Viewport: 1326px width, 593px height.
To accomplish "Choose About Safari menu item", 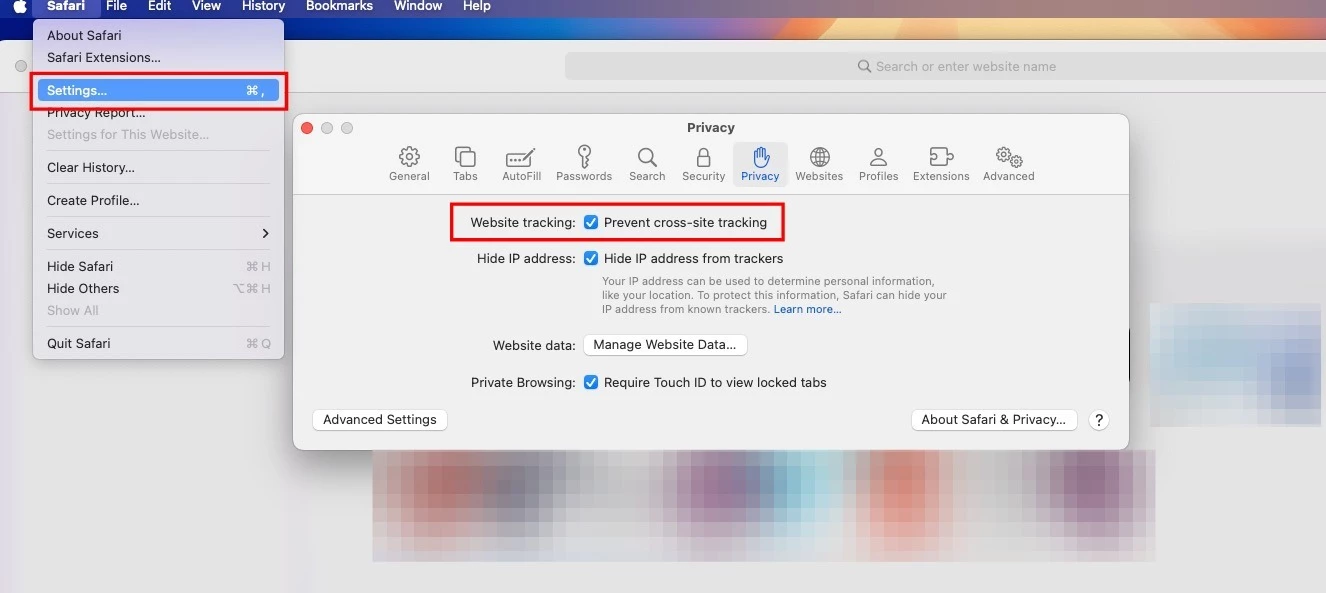I will 159,36.
